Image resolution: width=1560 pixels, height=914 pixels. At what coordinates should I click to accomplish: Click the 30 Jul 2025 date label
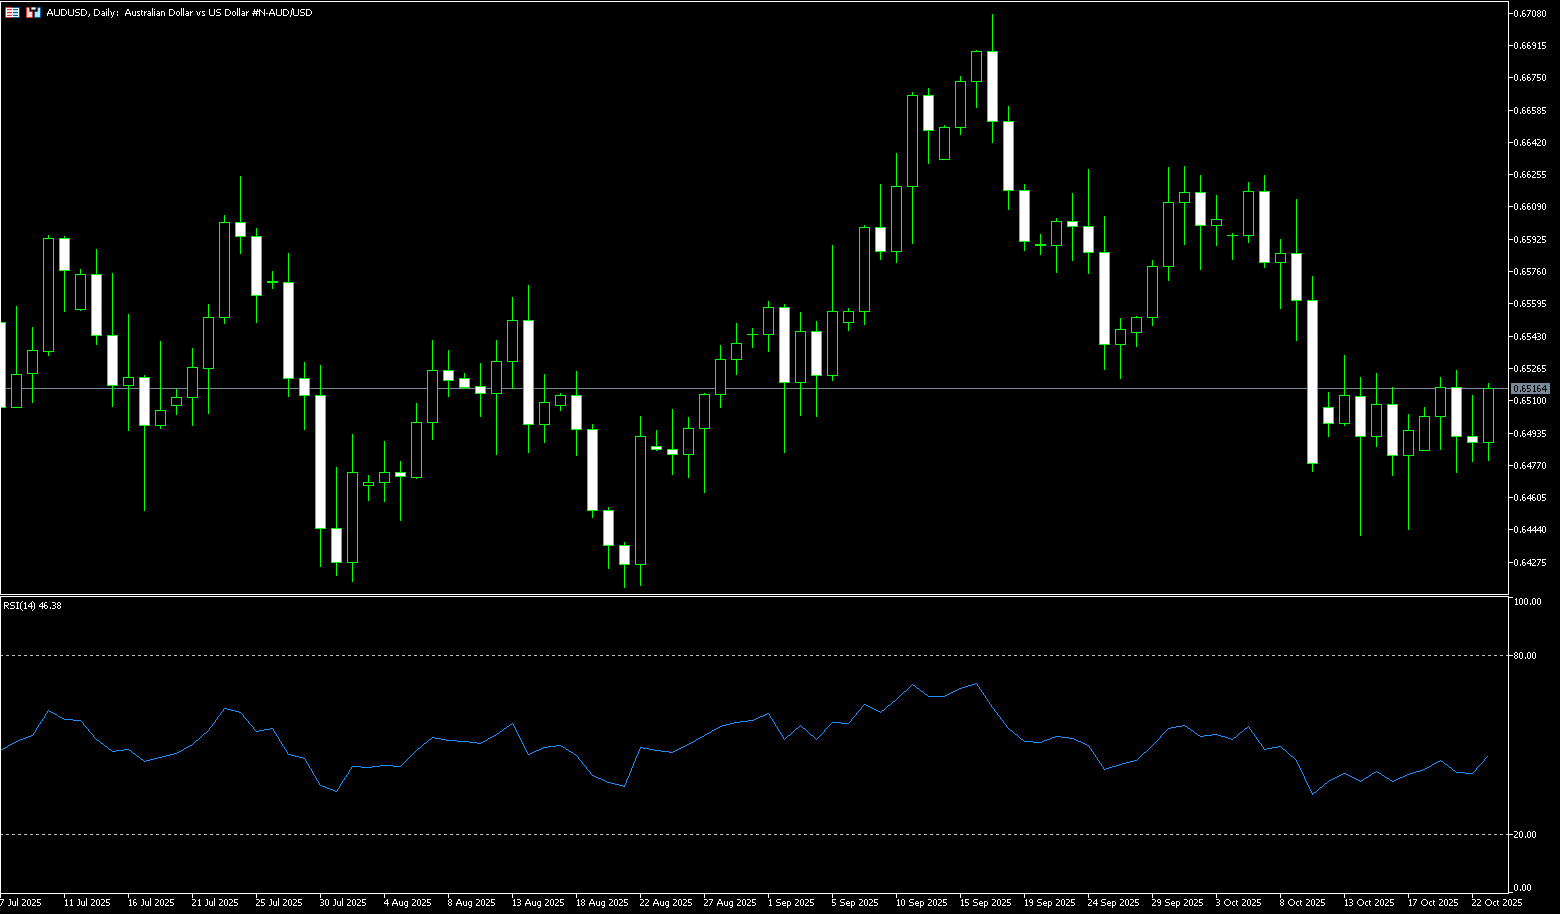click(x=343, y=902)
